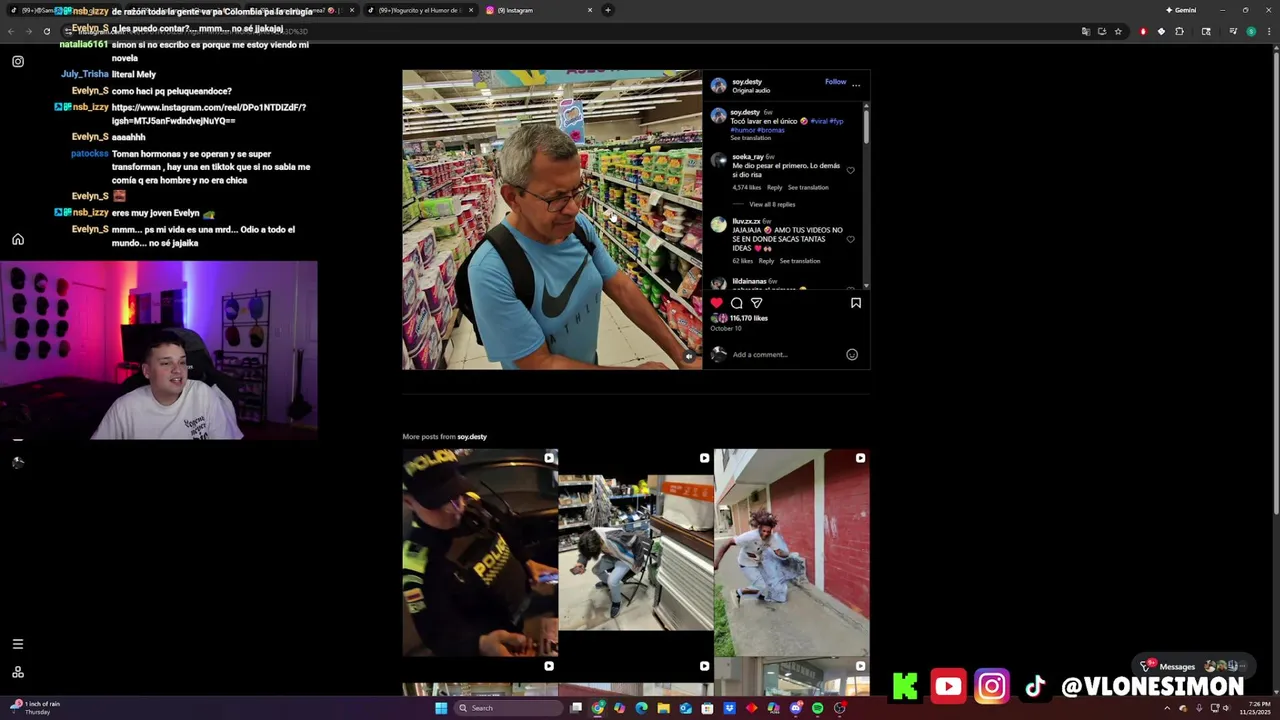Reload the page
Viewport: 1280px width, 720px height.
(x=46, y=31)
